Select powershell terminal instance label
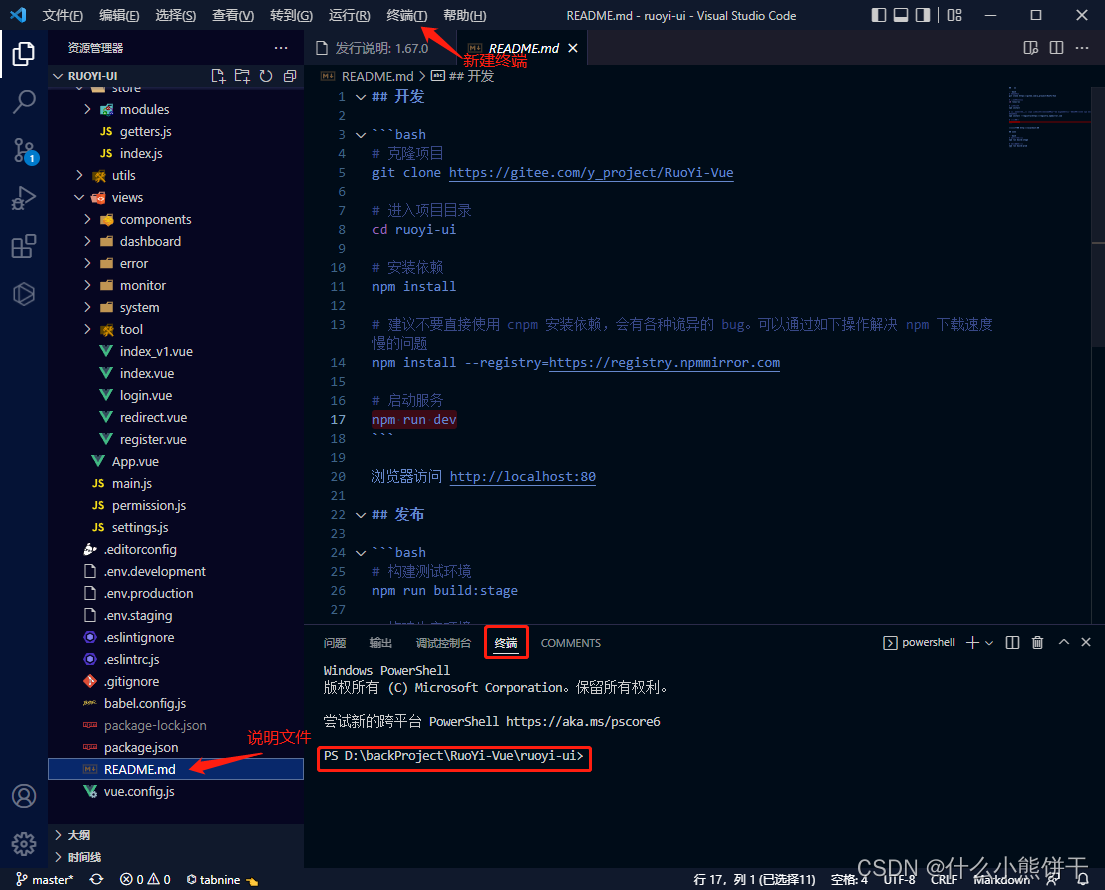Viewport: 1105px width, 890px height. 919,643
